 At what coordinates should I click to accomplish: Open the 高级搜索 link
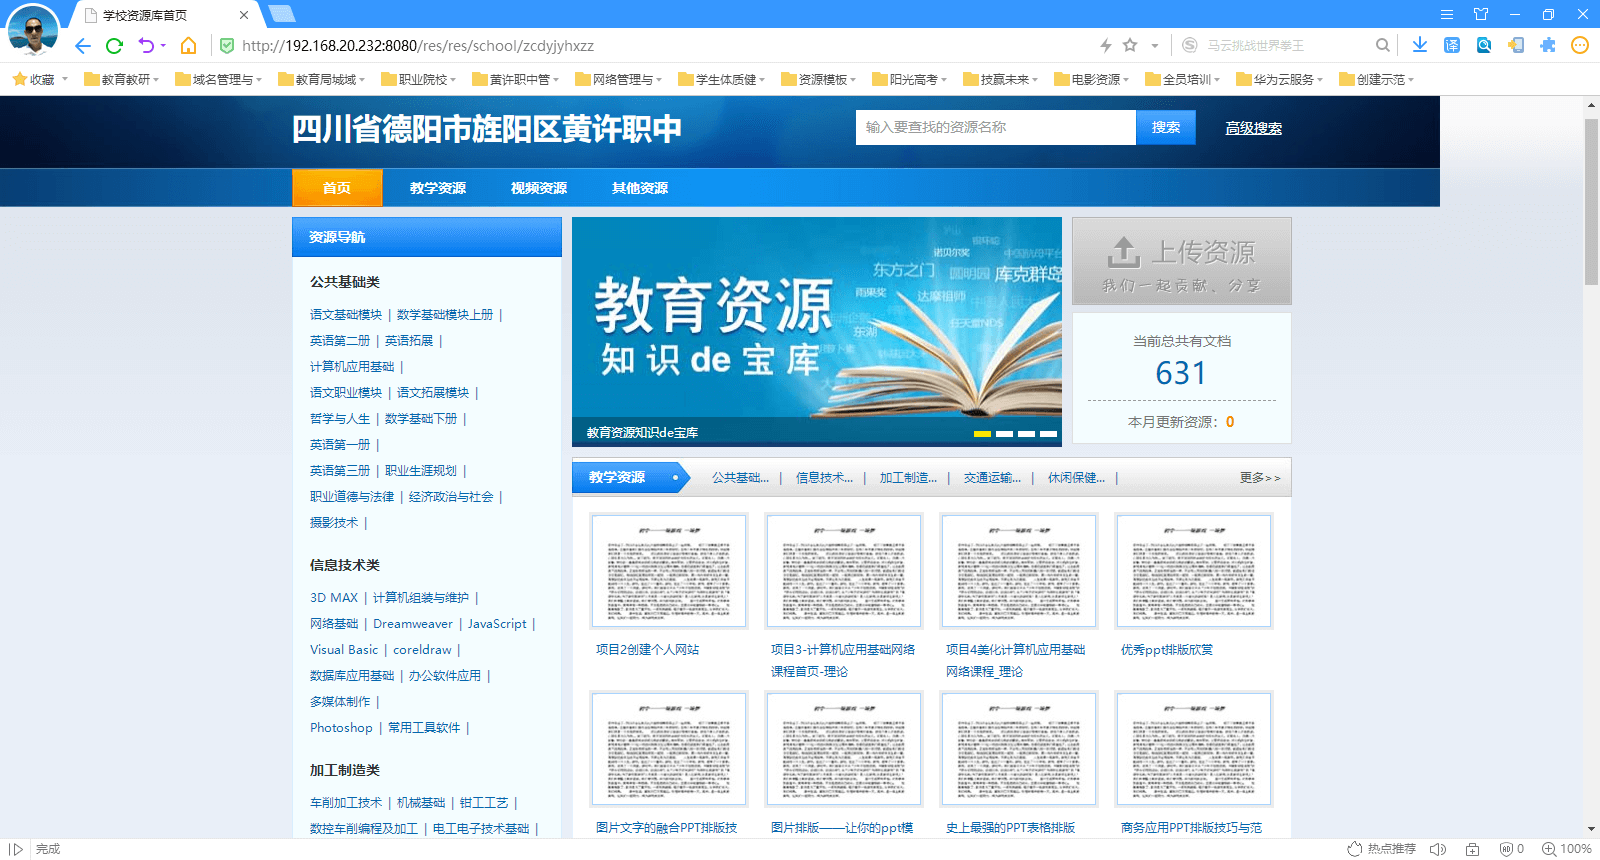pyautogui.click(x=1253, y=128)
